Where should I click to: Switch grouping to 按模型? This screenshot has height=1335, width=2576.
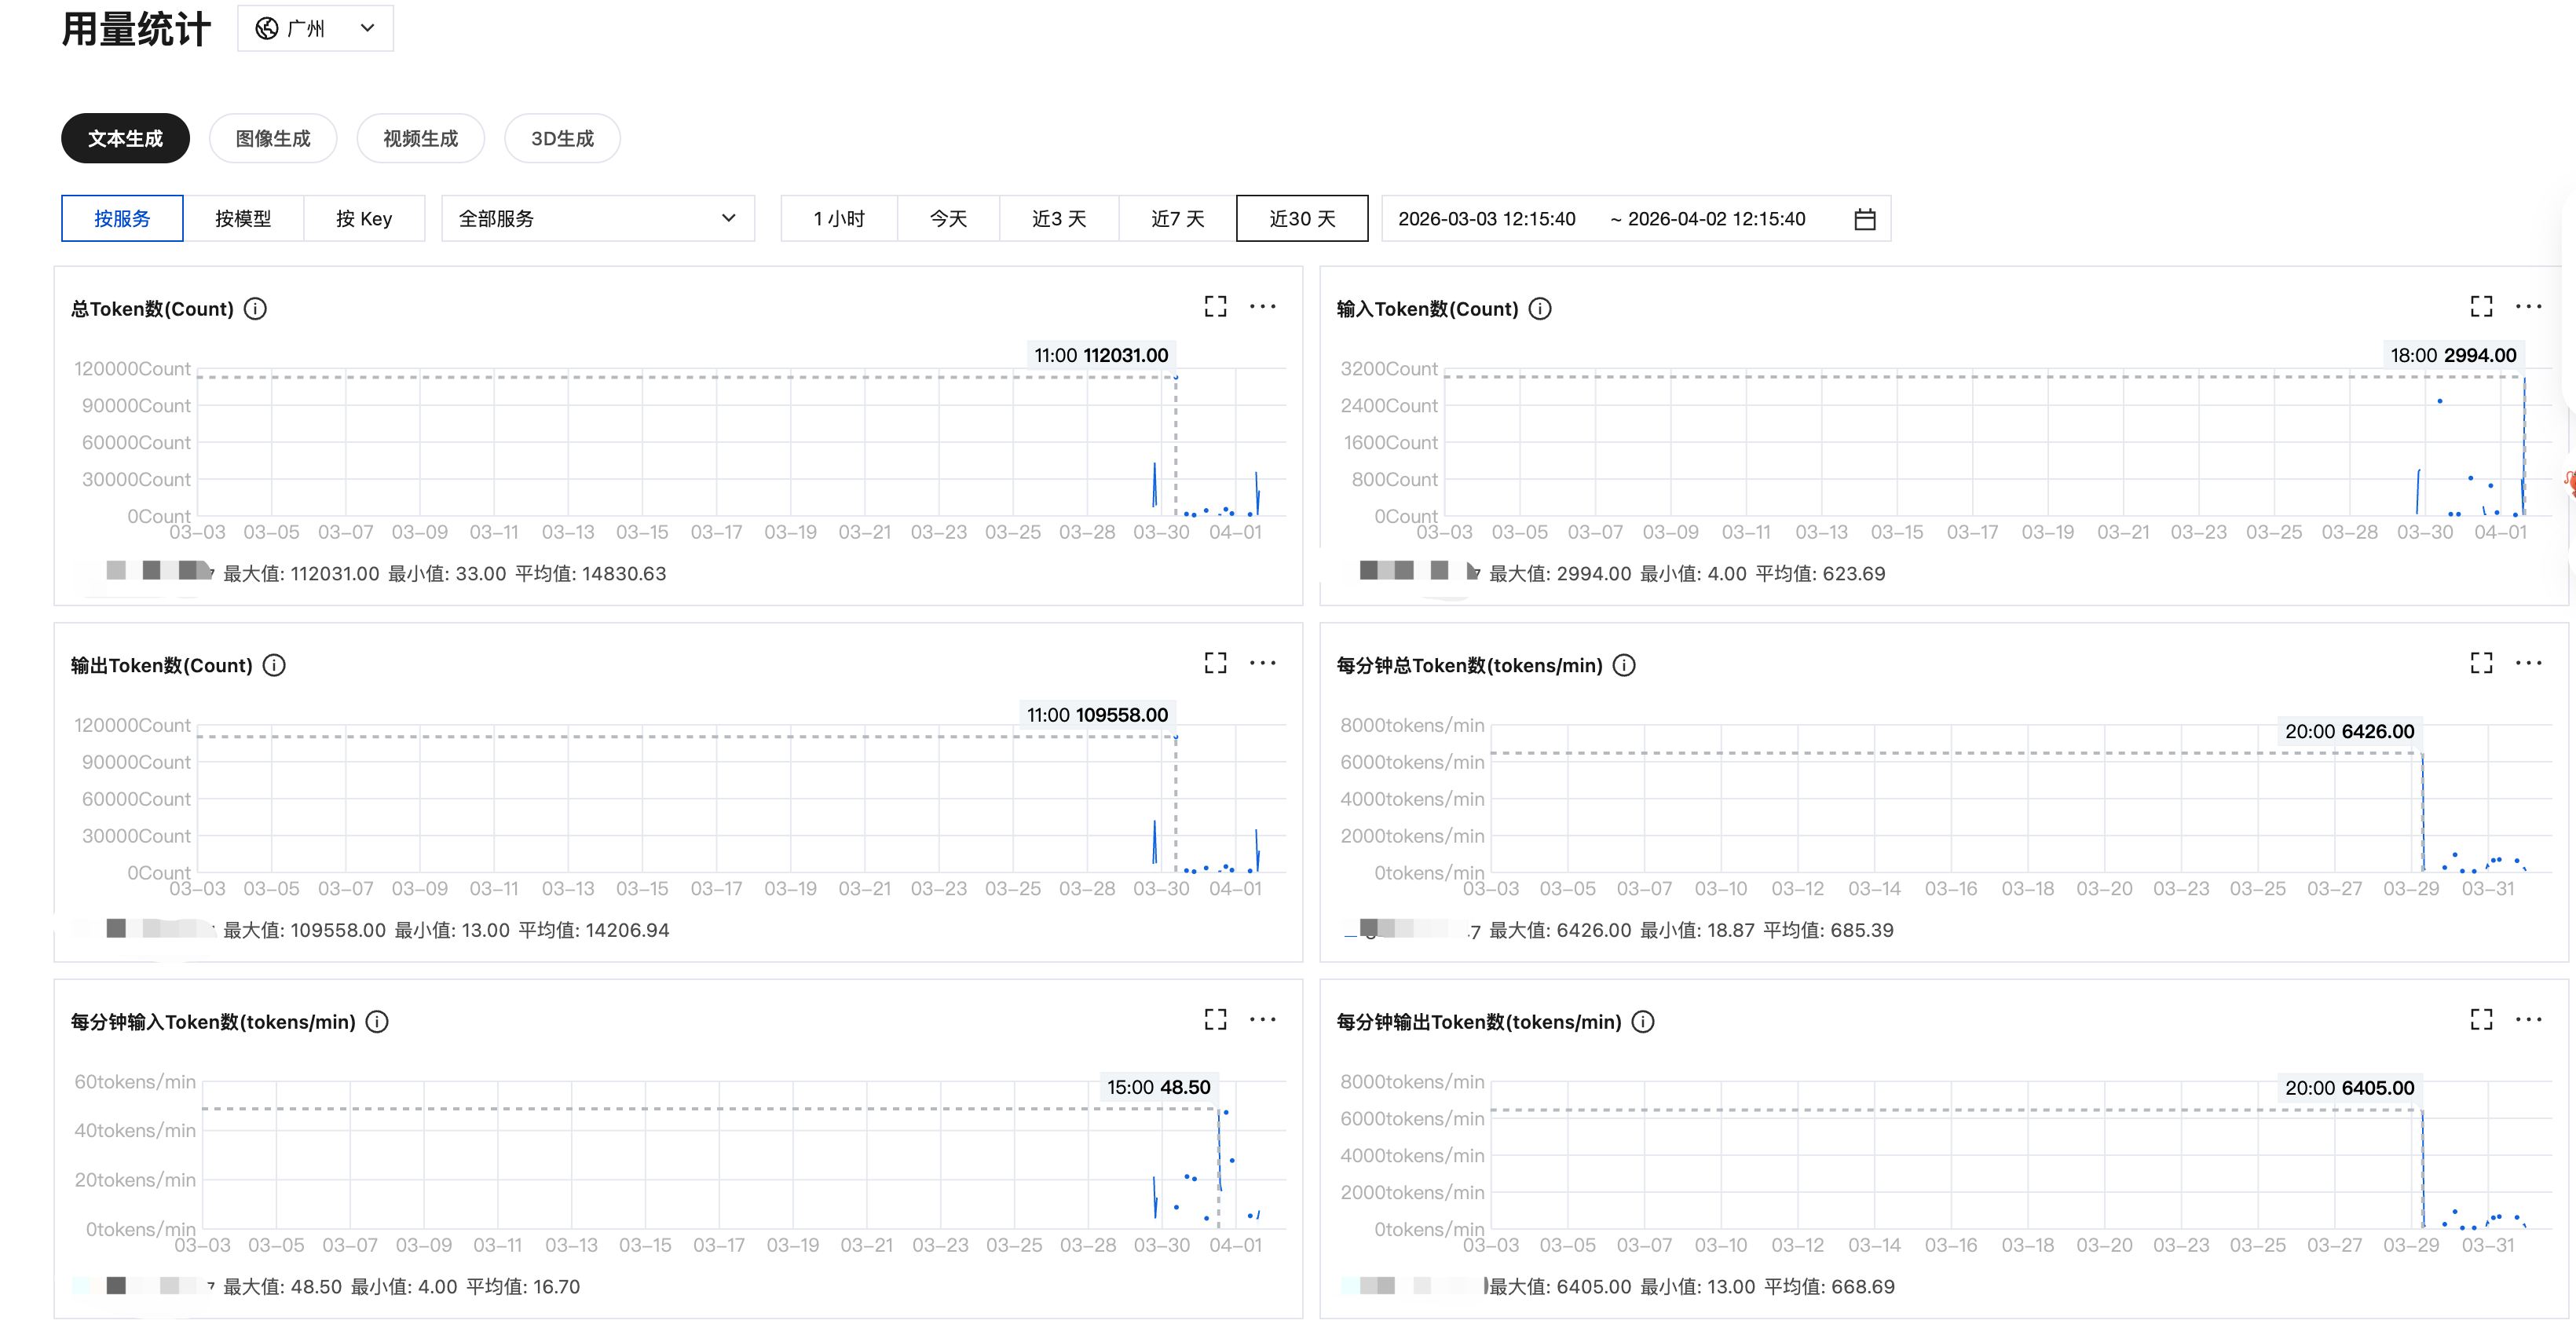243,219
